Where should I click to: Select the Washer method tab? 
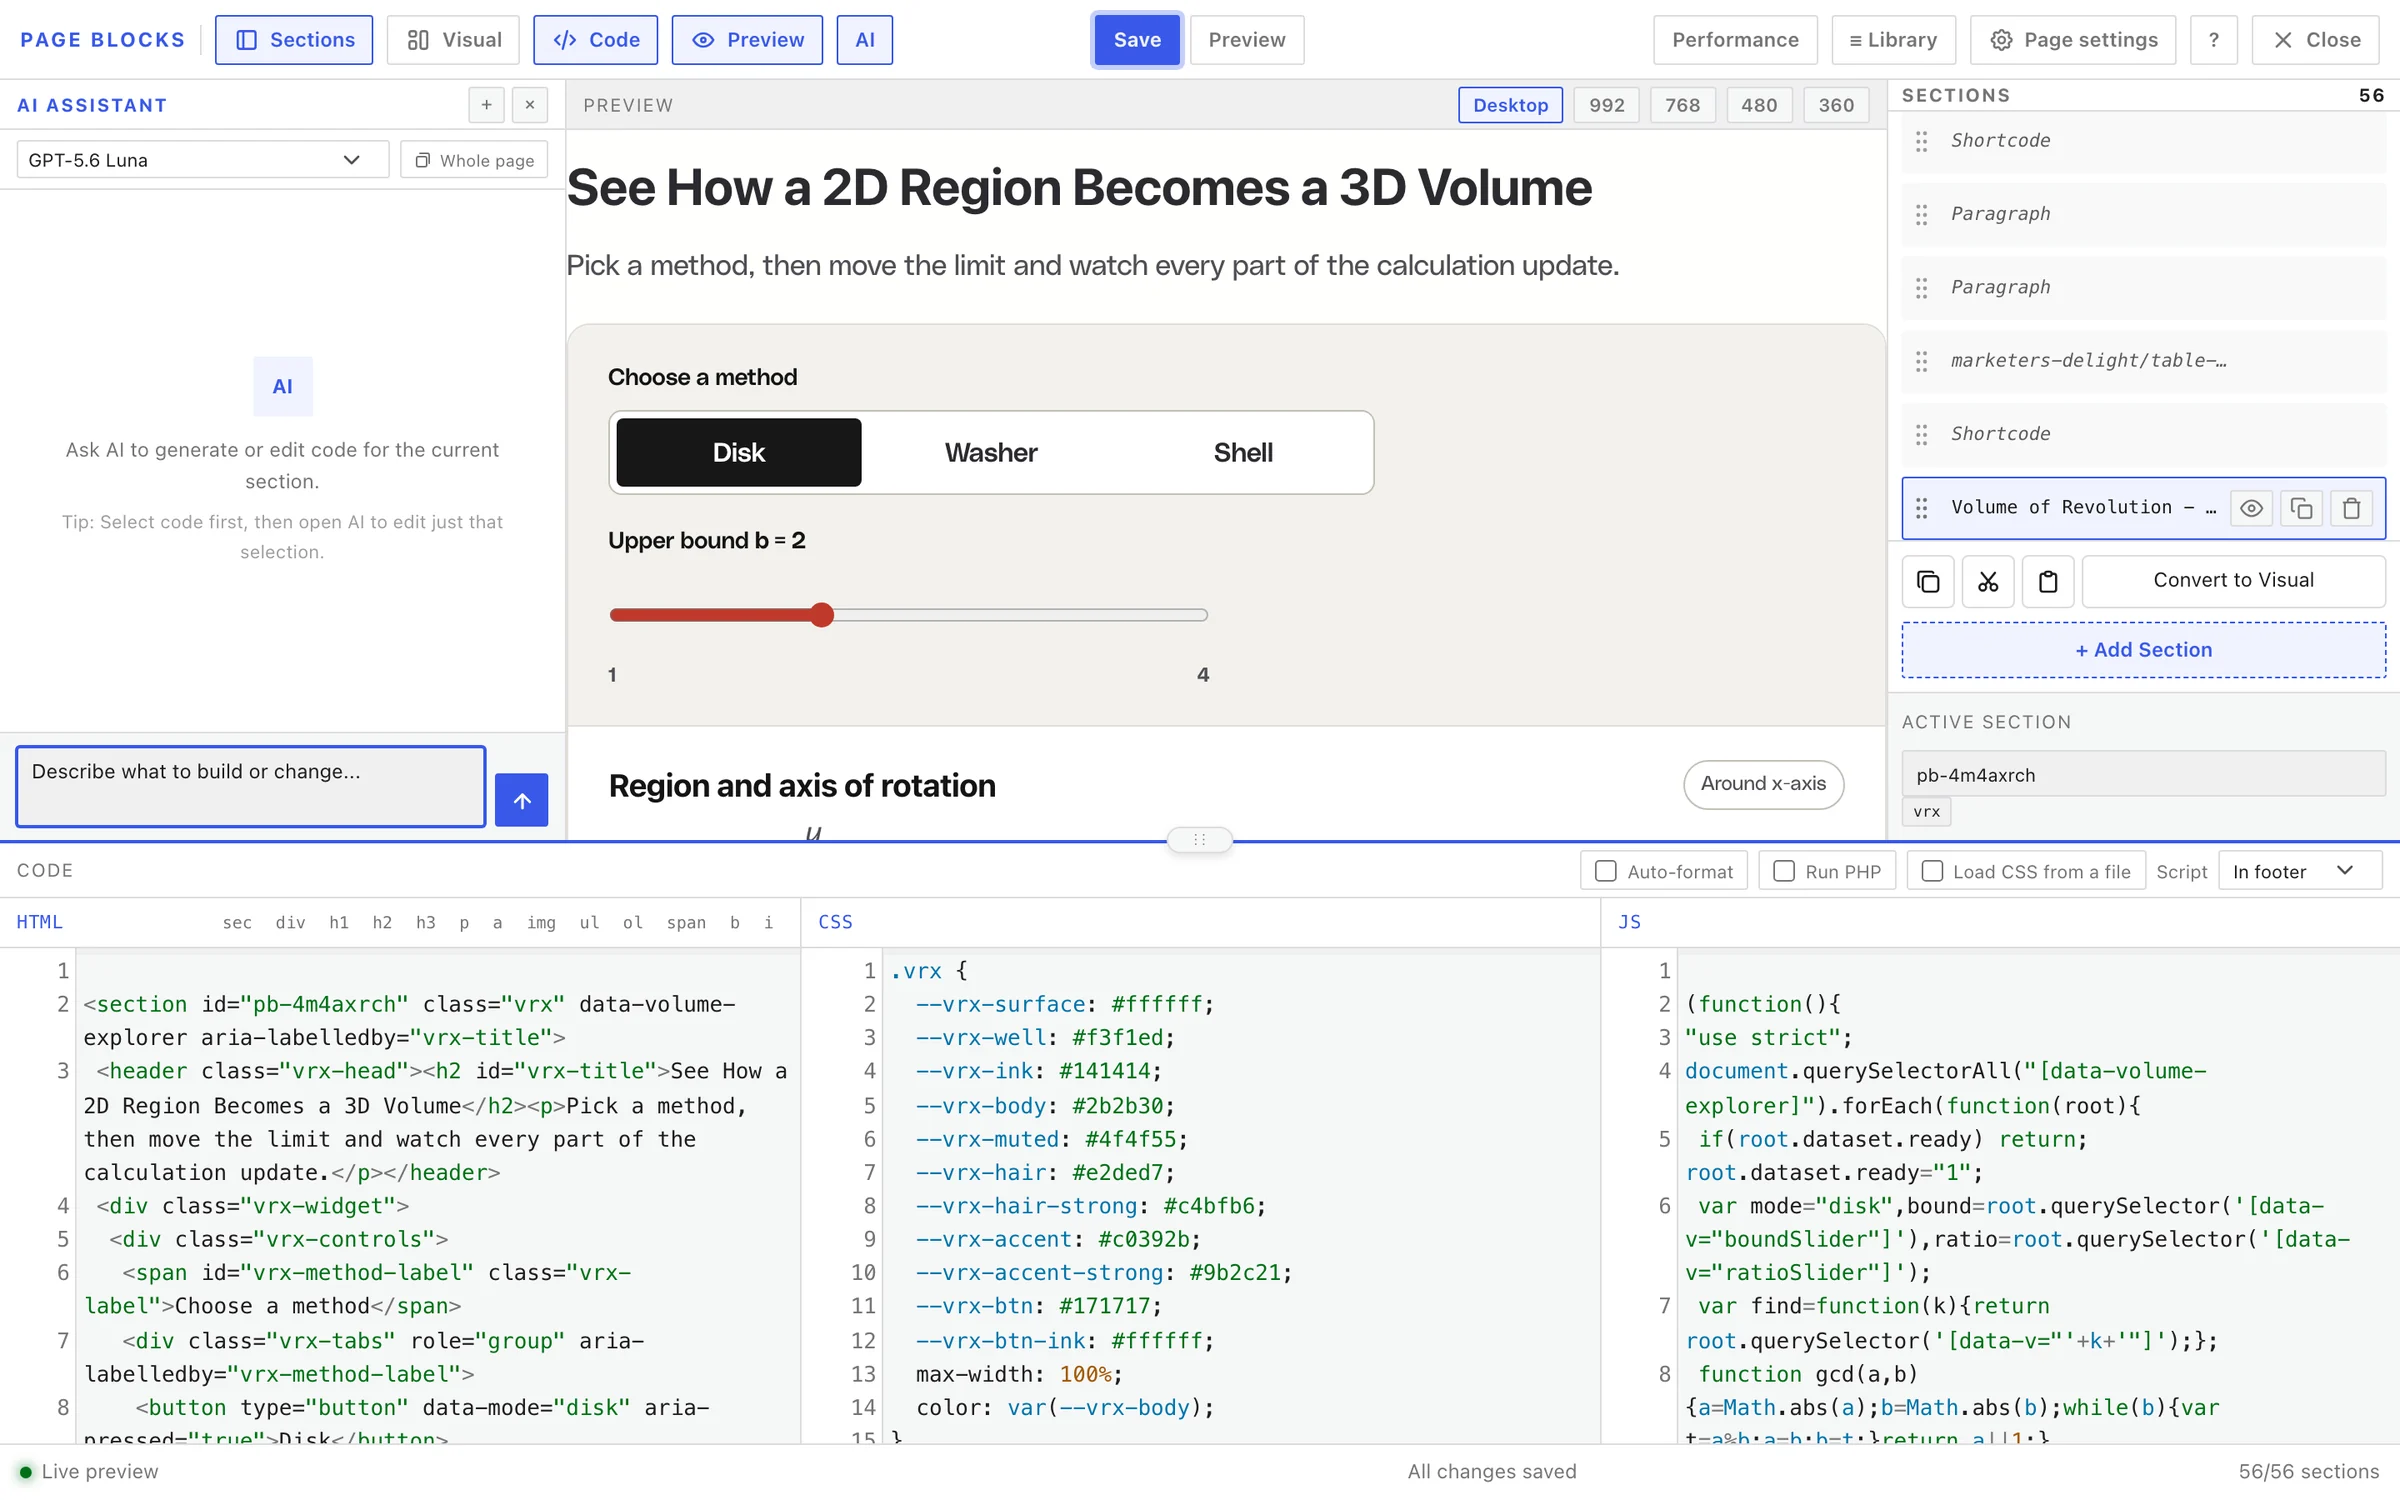[991, 453]
